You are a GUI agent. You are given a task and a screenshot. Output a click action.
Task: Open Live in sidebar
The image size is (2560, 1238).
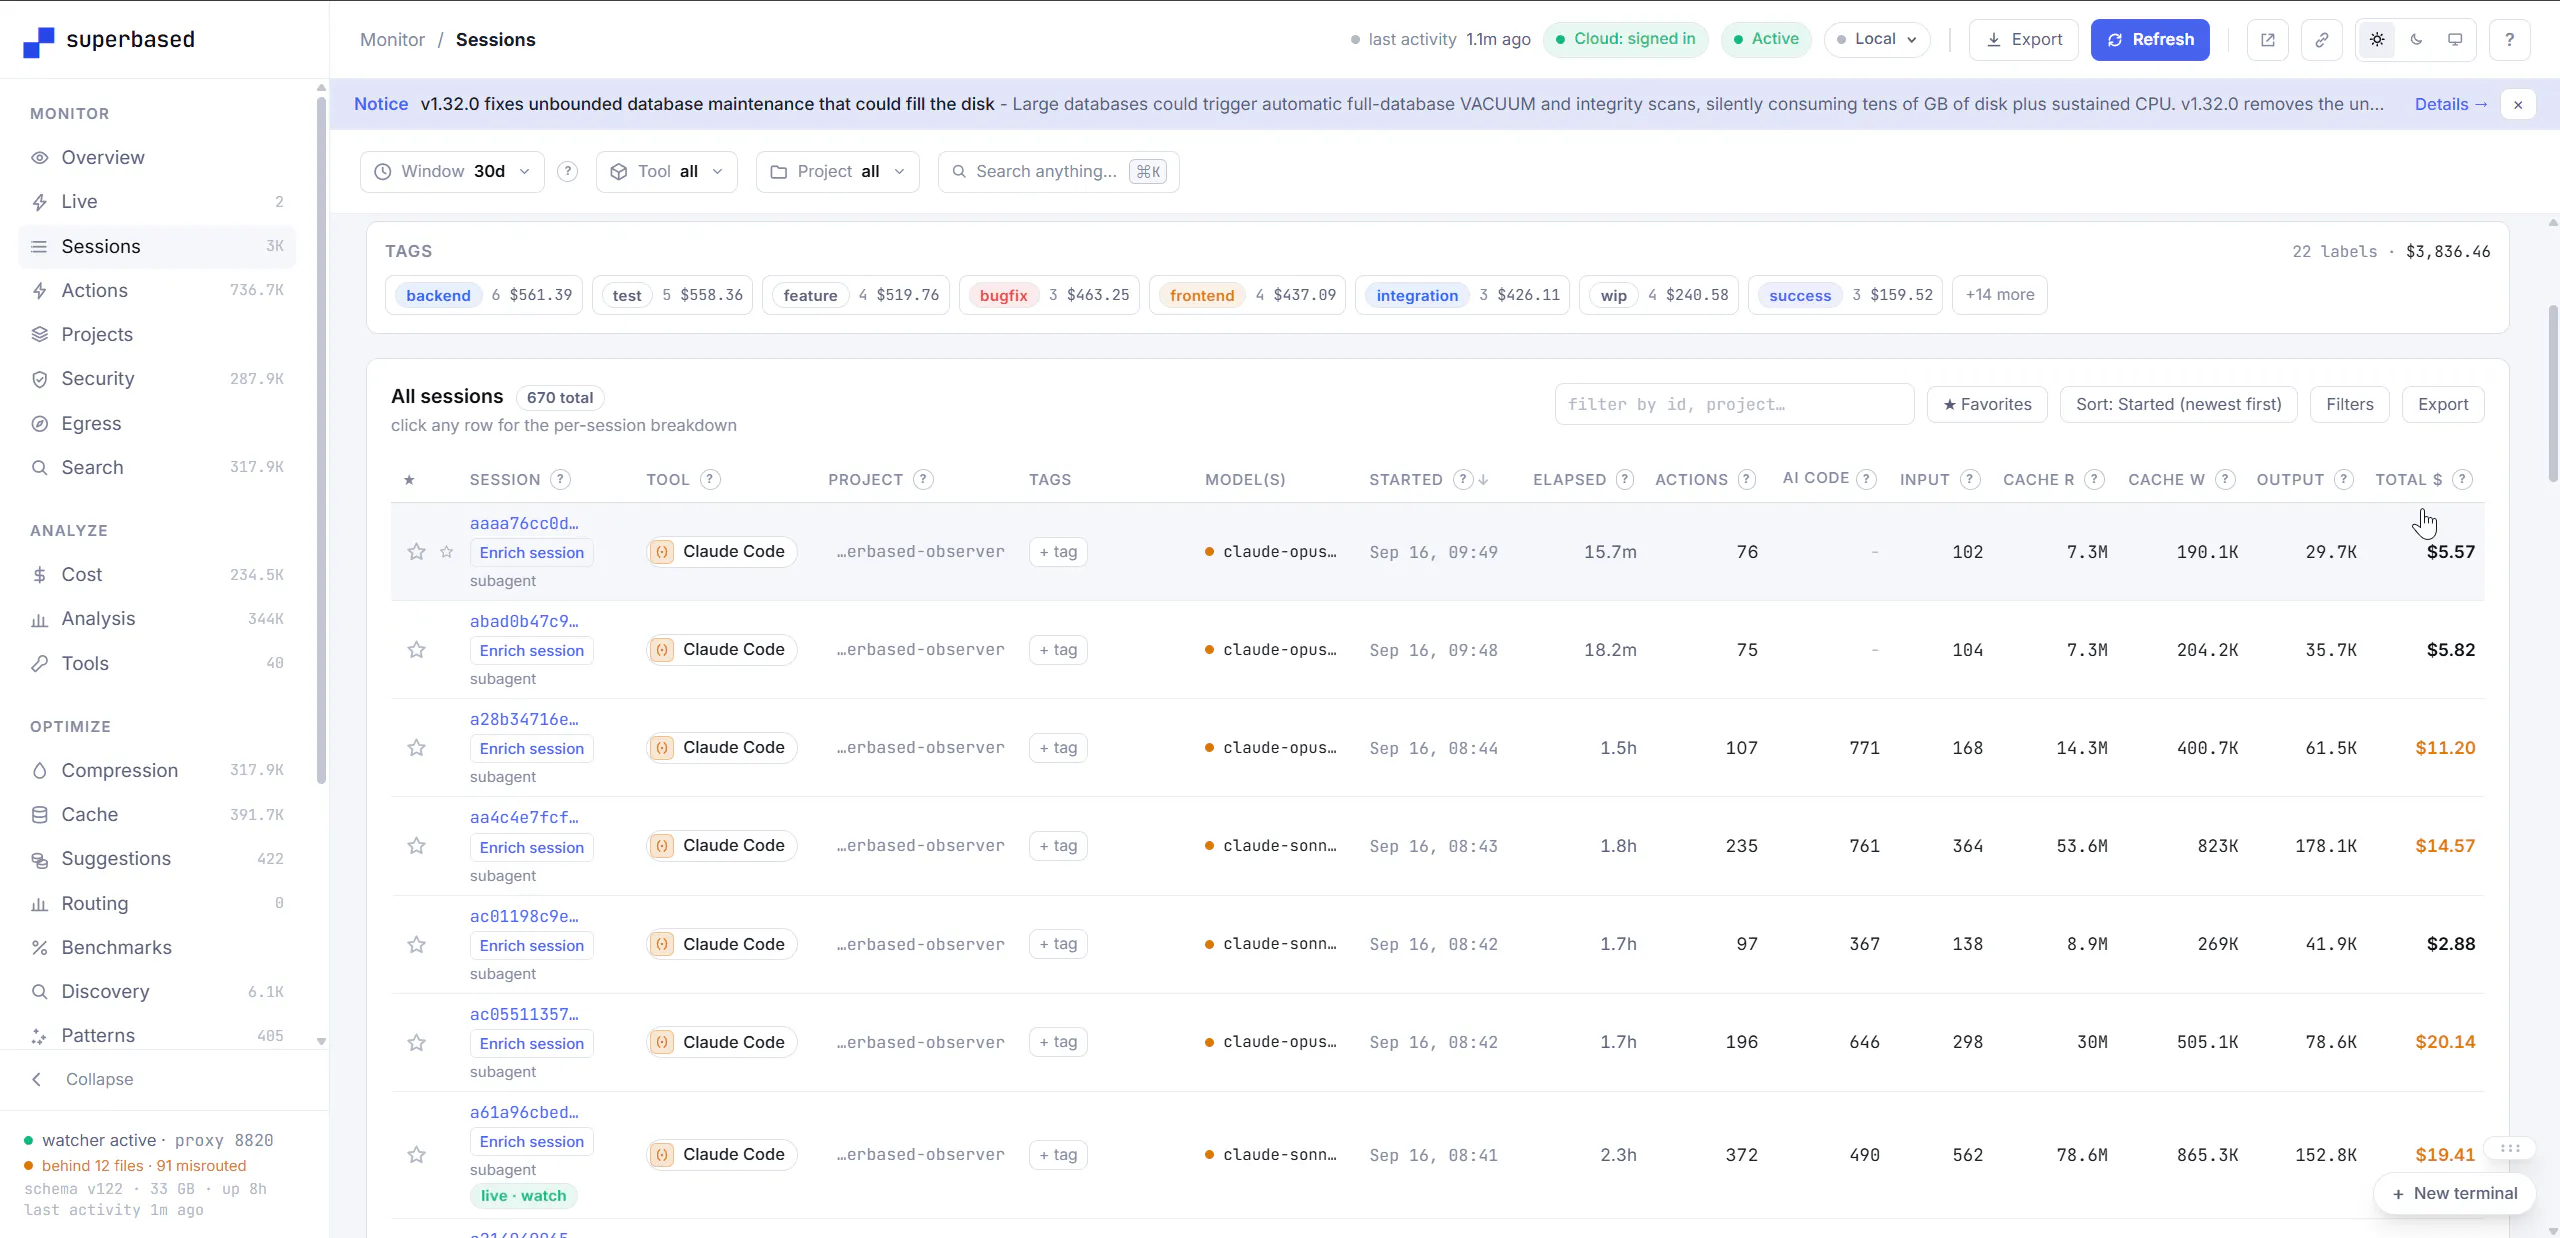(x=157, y=202)
